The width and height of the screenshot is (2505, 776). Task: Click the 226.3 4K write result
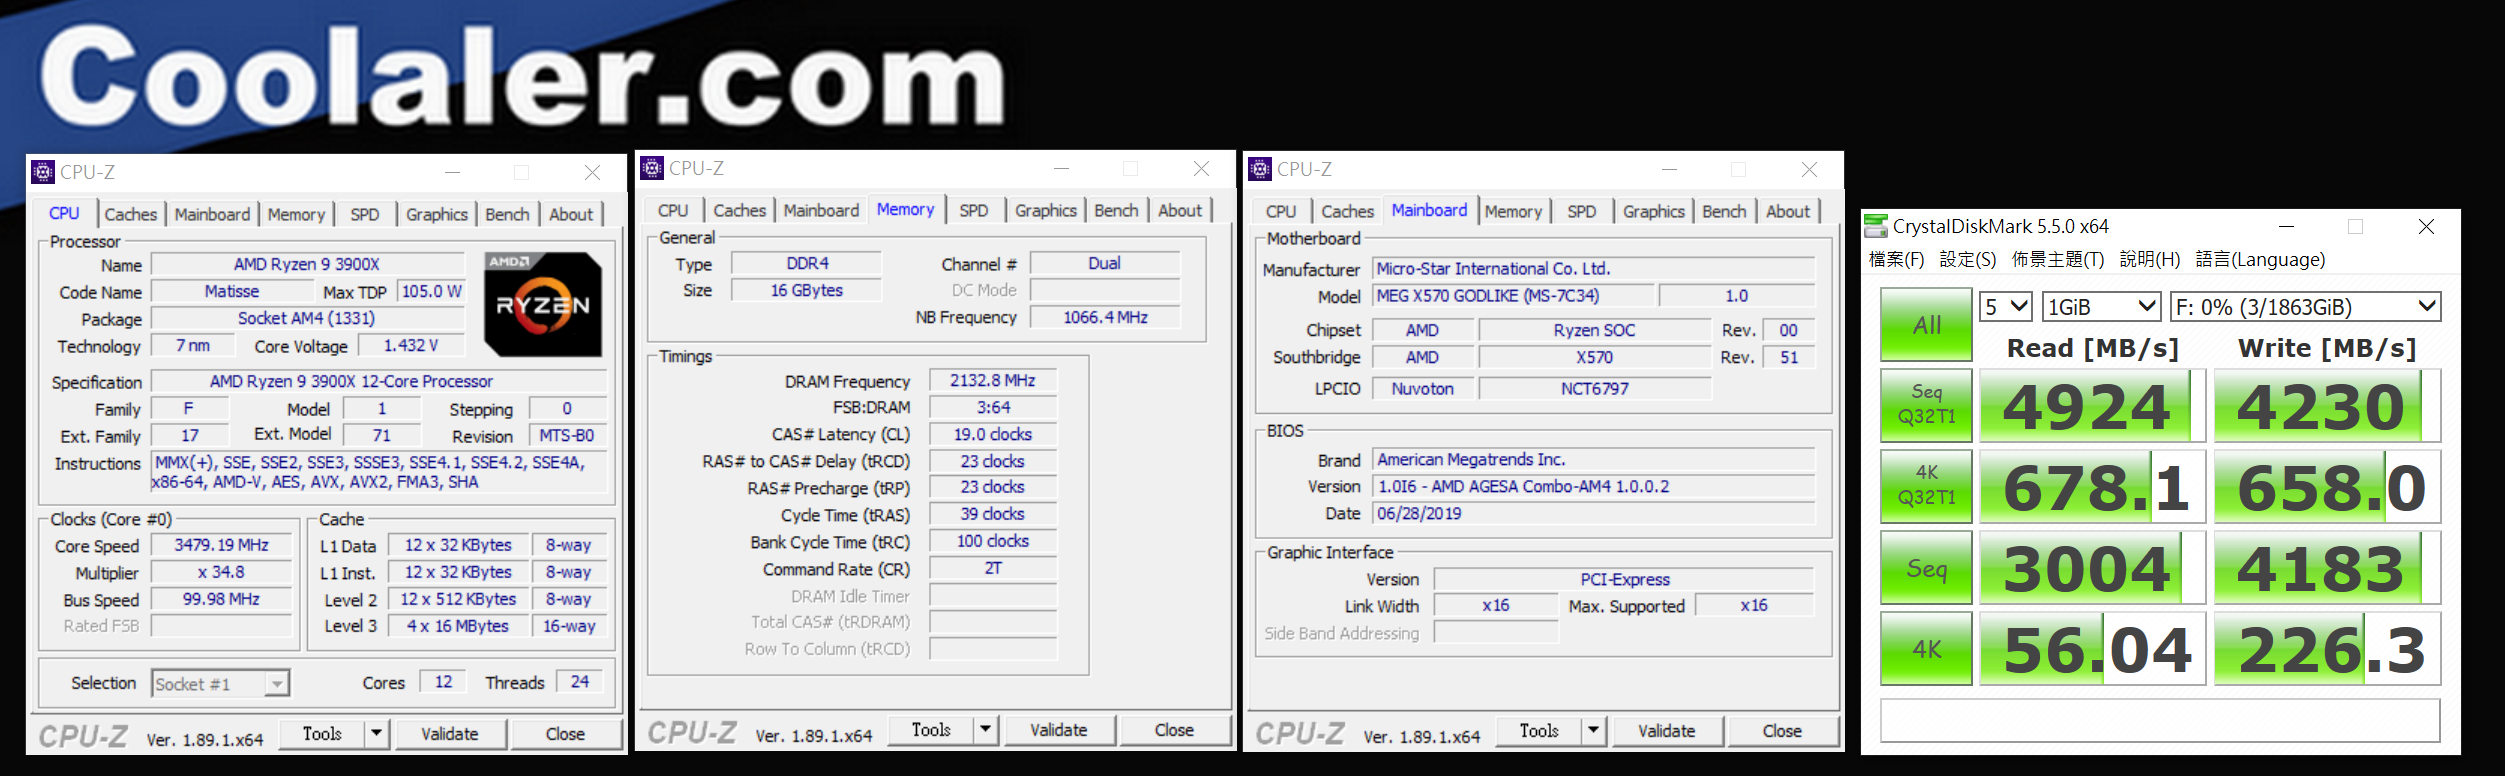2327,649
